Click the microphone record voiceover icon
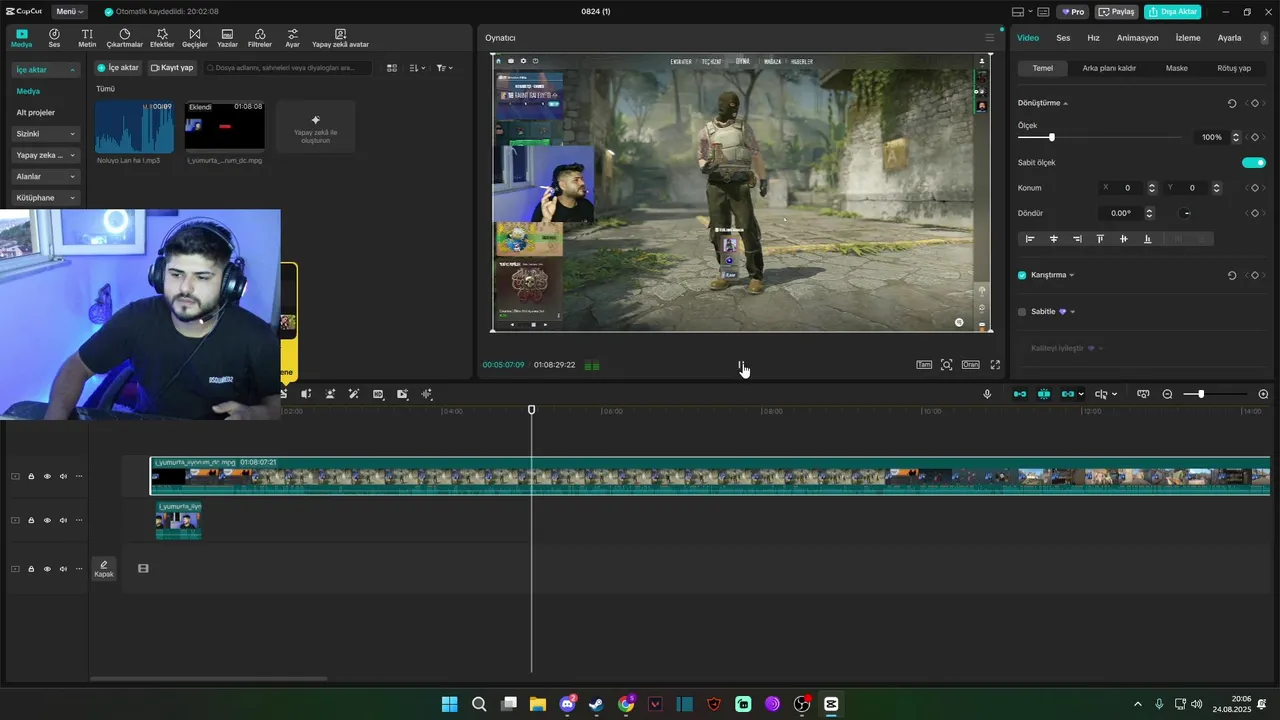 987,394
